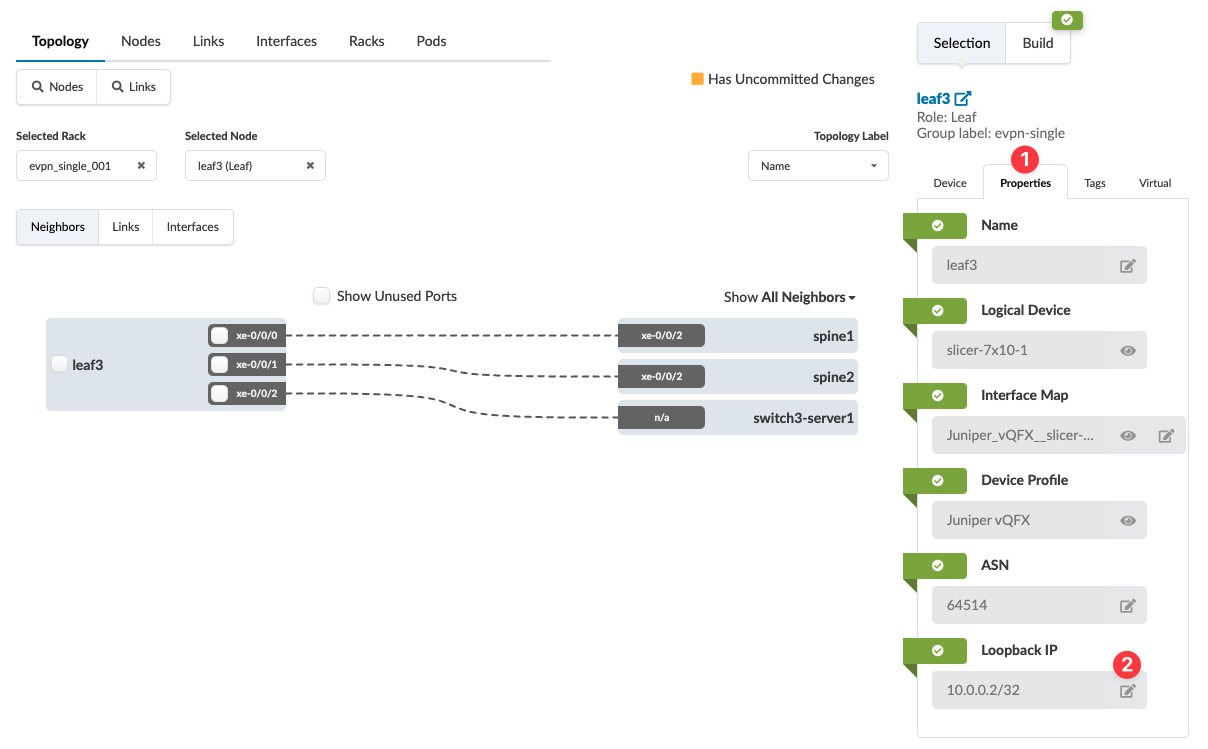Select the xe-0/0/0 port checkbox
1208x749 pixels.
click(219, 335)
